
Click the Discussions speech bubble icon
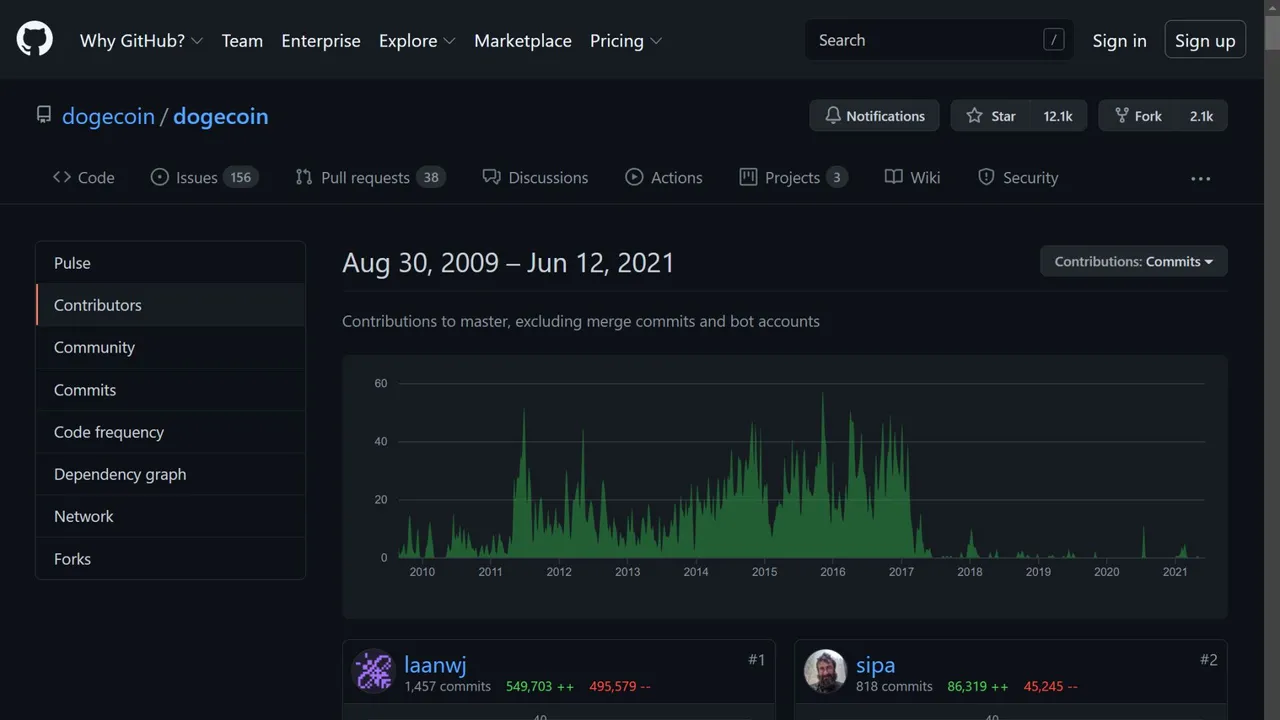pyautogui.click(x=491, y=177)
